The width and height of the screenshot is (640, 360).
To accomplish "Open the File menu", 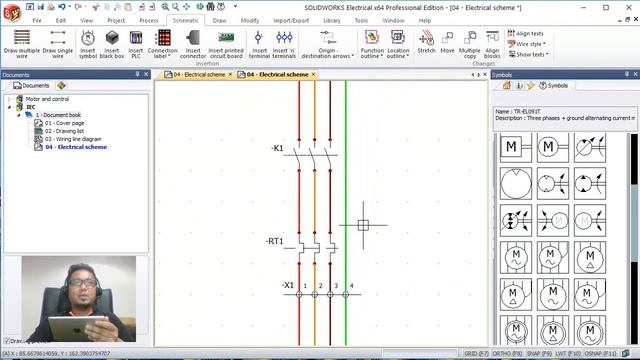I will pos(37,20).
